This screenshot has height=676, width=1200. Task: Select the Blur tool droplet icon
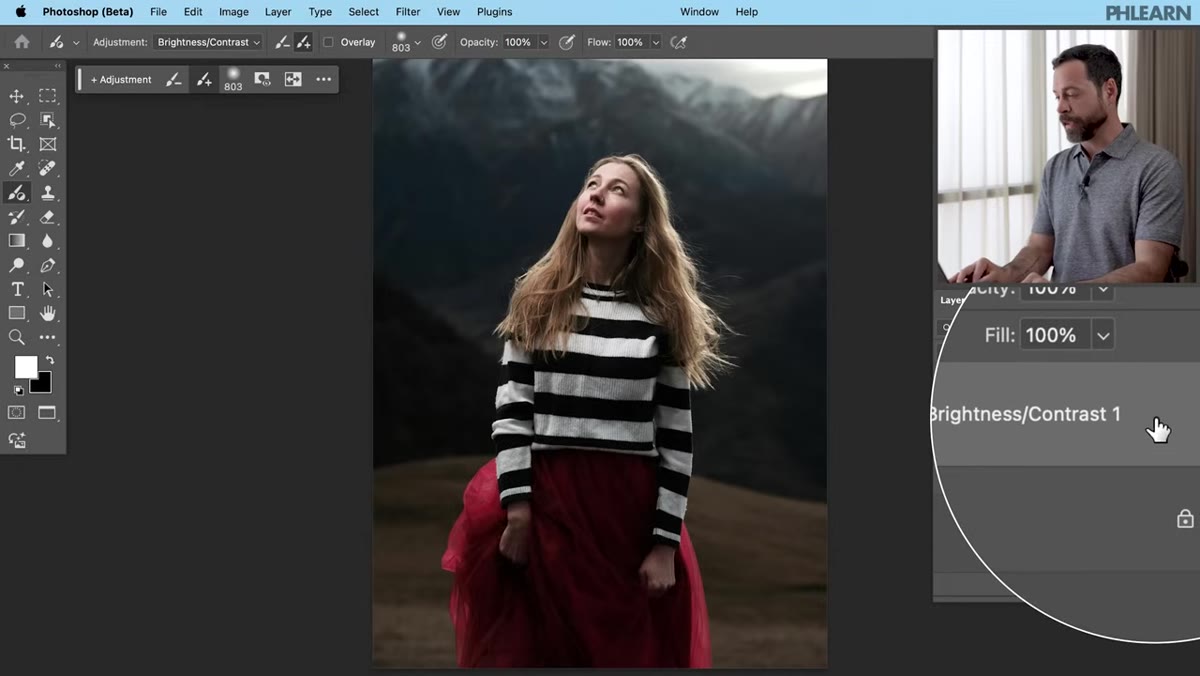click(x=47, y=241)
